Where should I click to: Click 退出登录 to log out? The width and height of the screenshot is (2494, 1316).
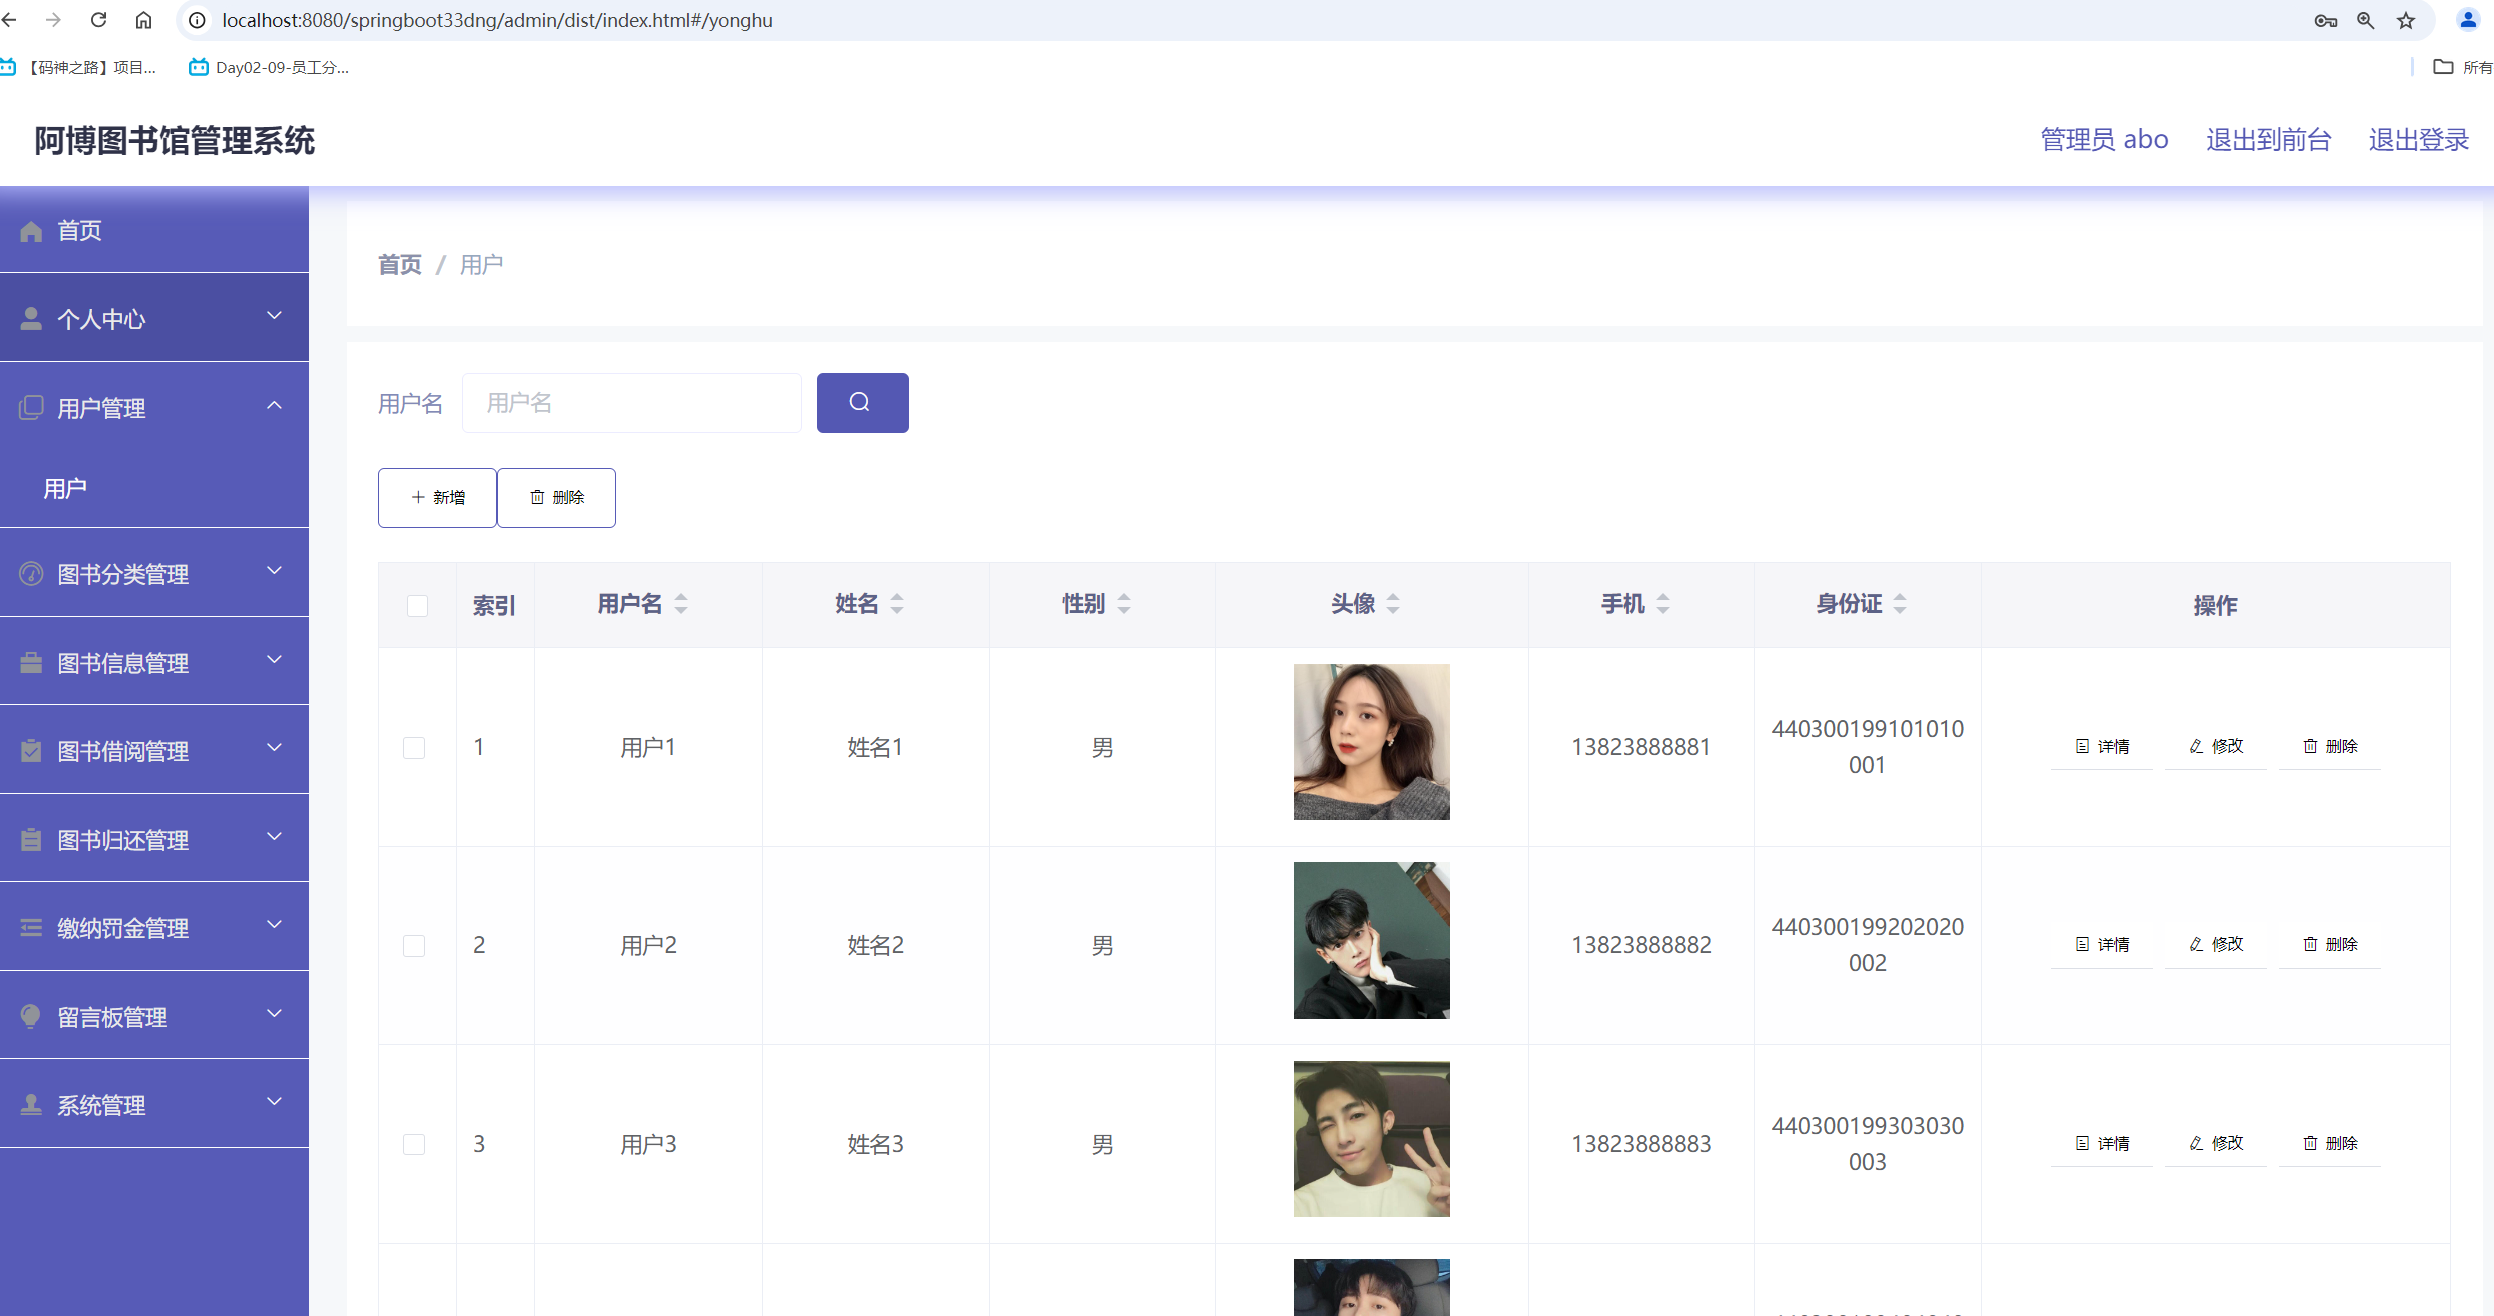2418,139
